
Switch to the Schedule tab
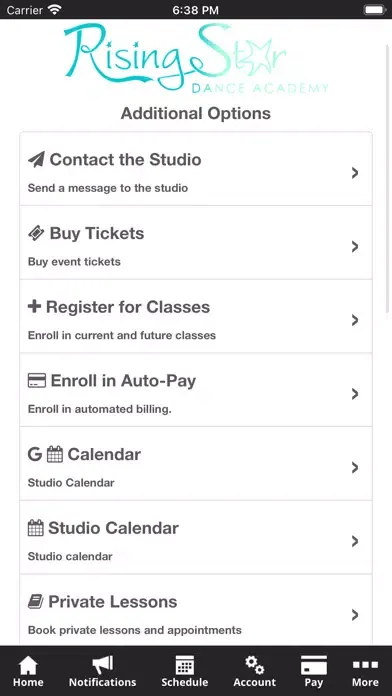pyautogui.click(x=184, y=671)
